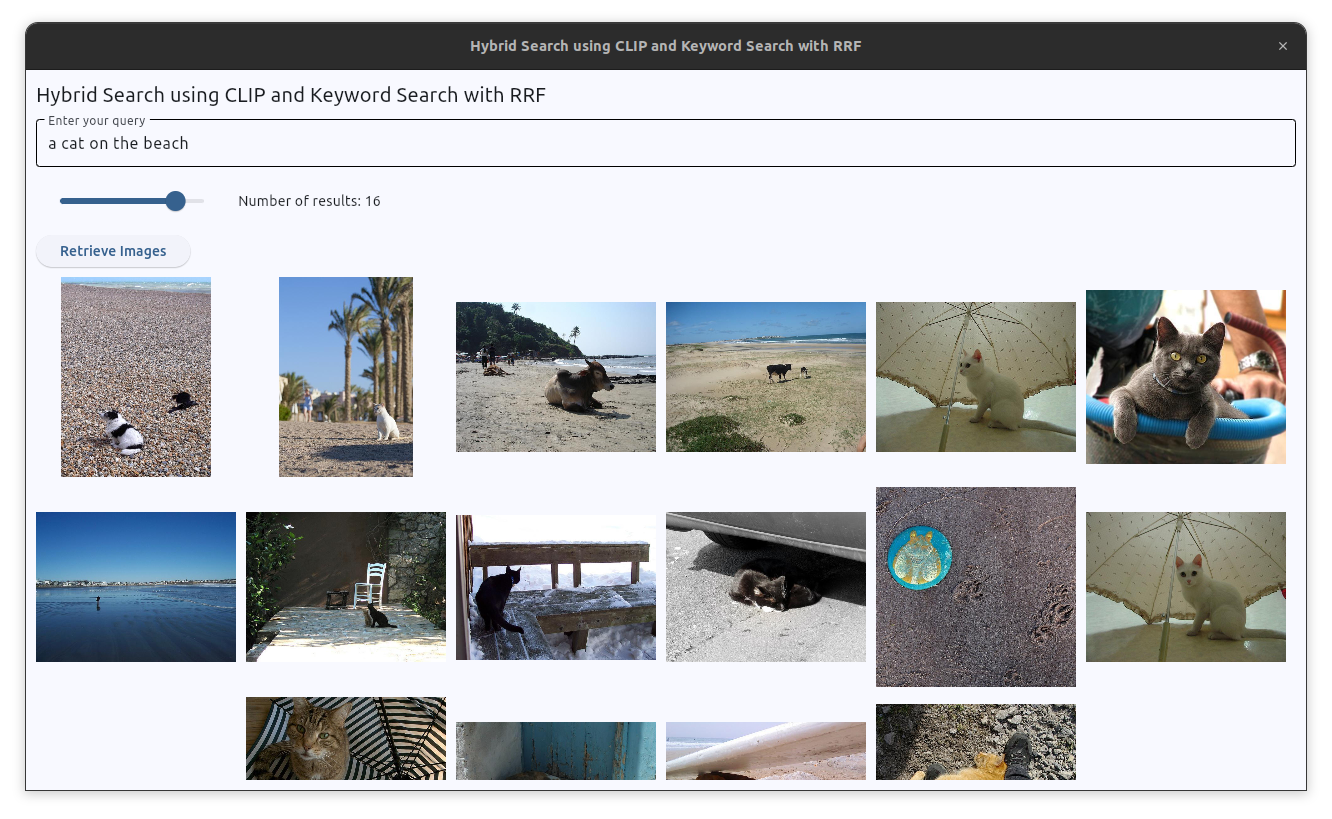Open the black cat on snowy bench image
The width and height of the screenshot is (1332, 819).
click(x=556, y=587)
